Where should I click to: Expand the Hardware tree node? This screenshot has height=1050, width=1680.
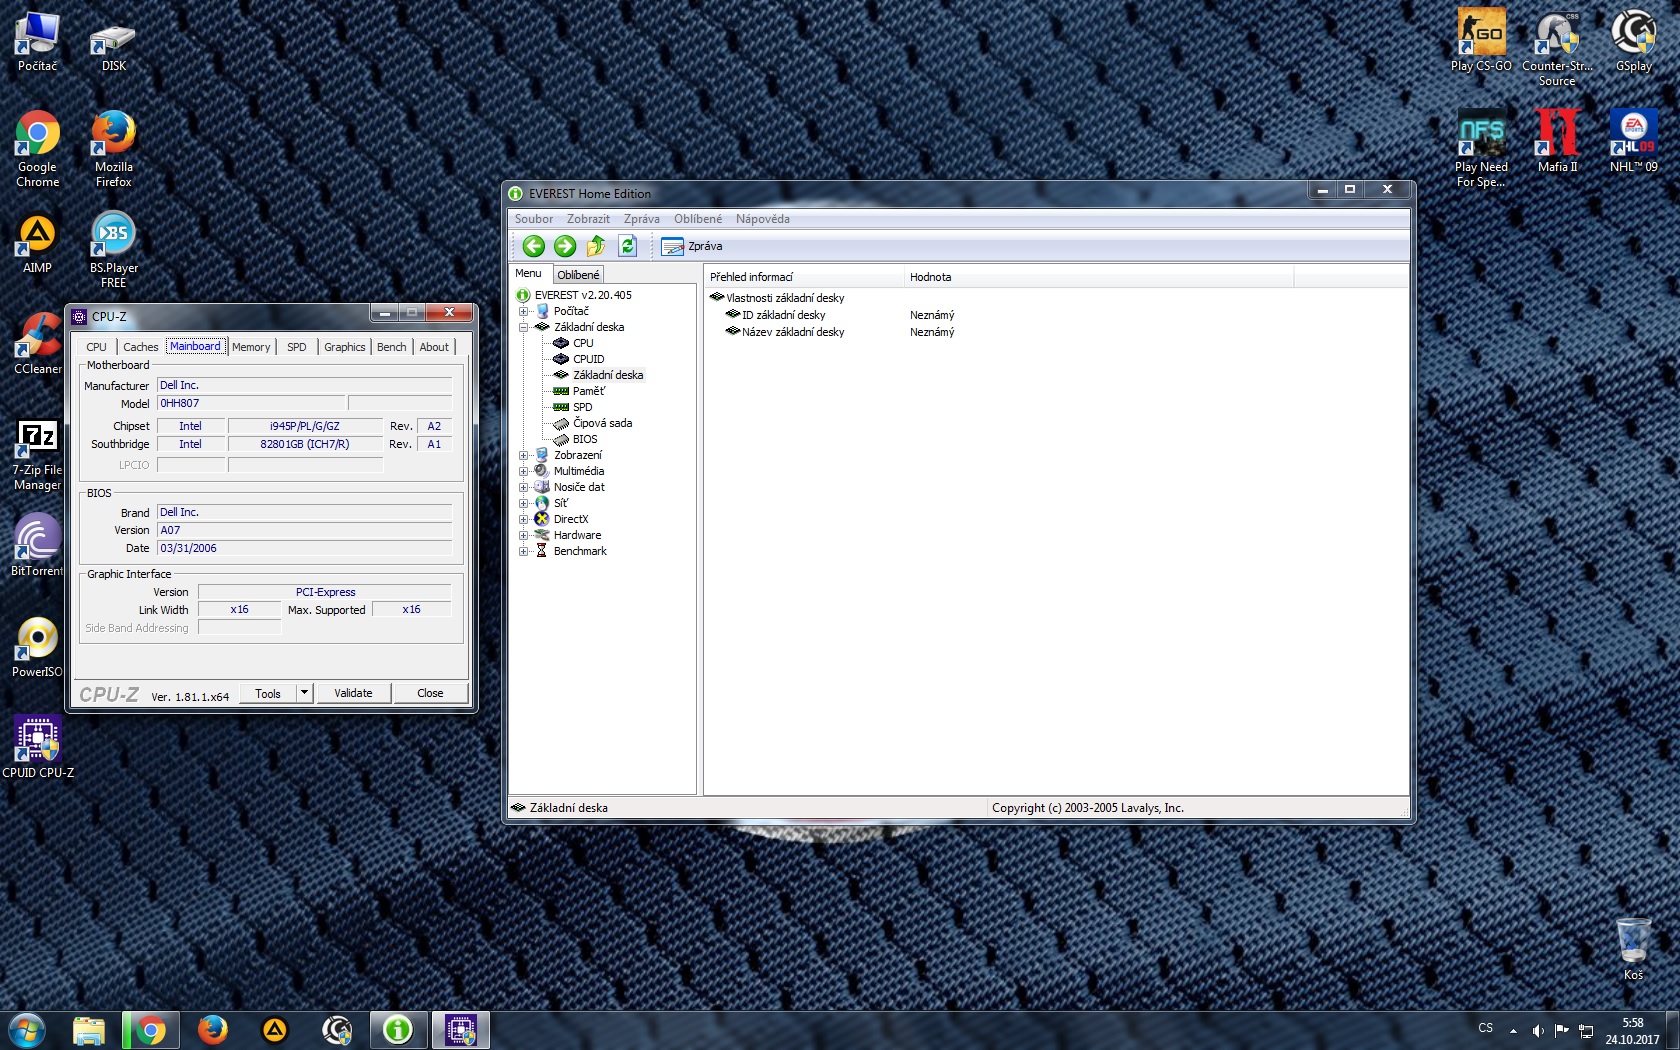point(523,535)
